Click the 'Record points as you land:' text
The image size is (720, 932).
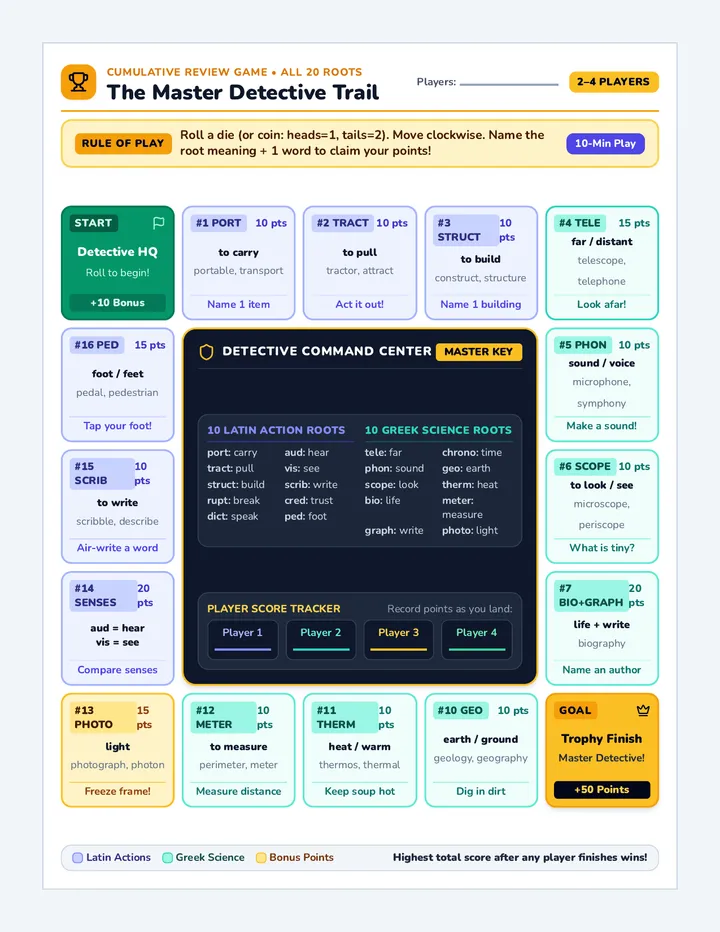tap(450, 609)
